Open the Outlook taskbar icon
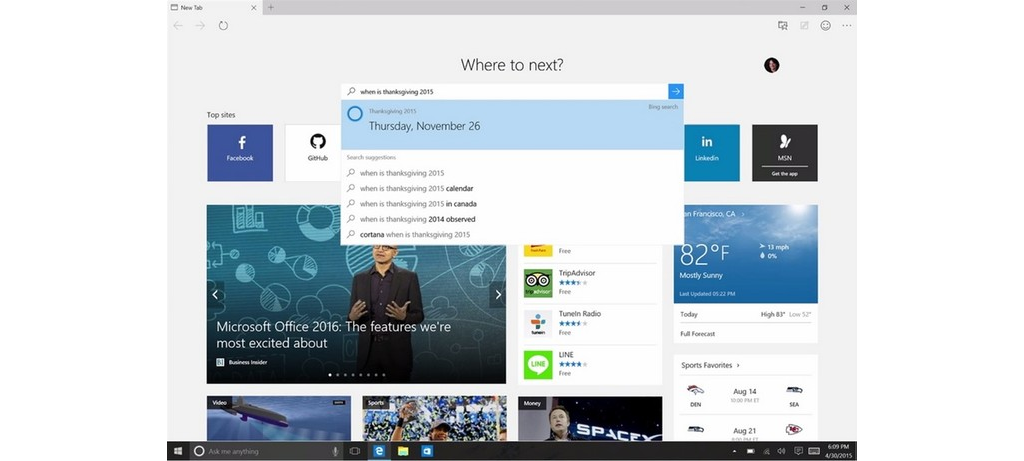This screenshot has height=461, width=1024. click(x=427, y=451)
